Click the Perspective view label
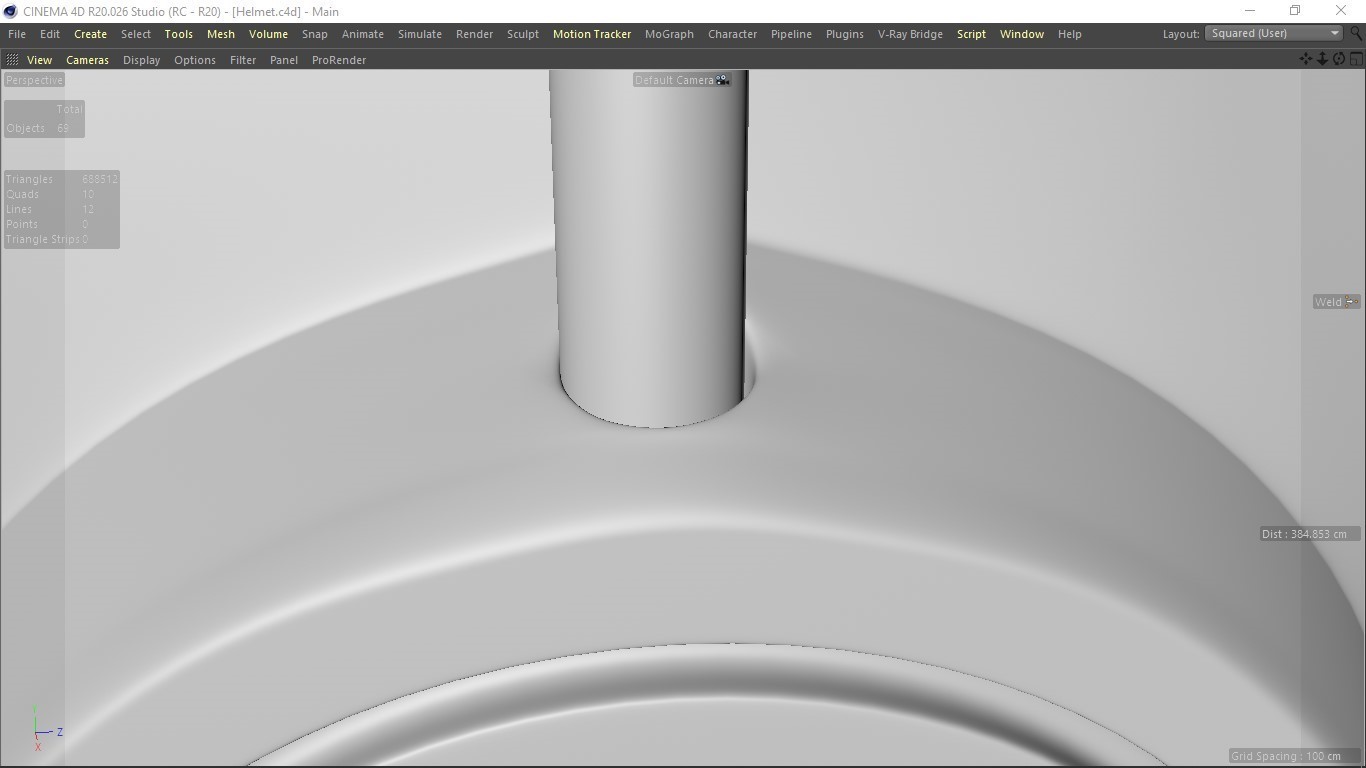Viewport: 1366px width, 768px height. click(x=34, y=80)
